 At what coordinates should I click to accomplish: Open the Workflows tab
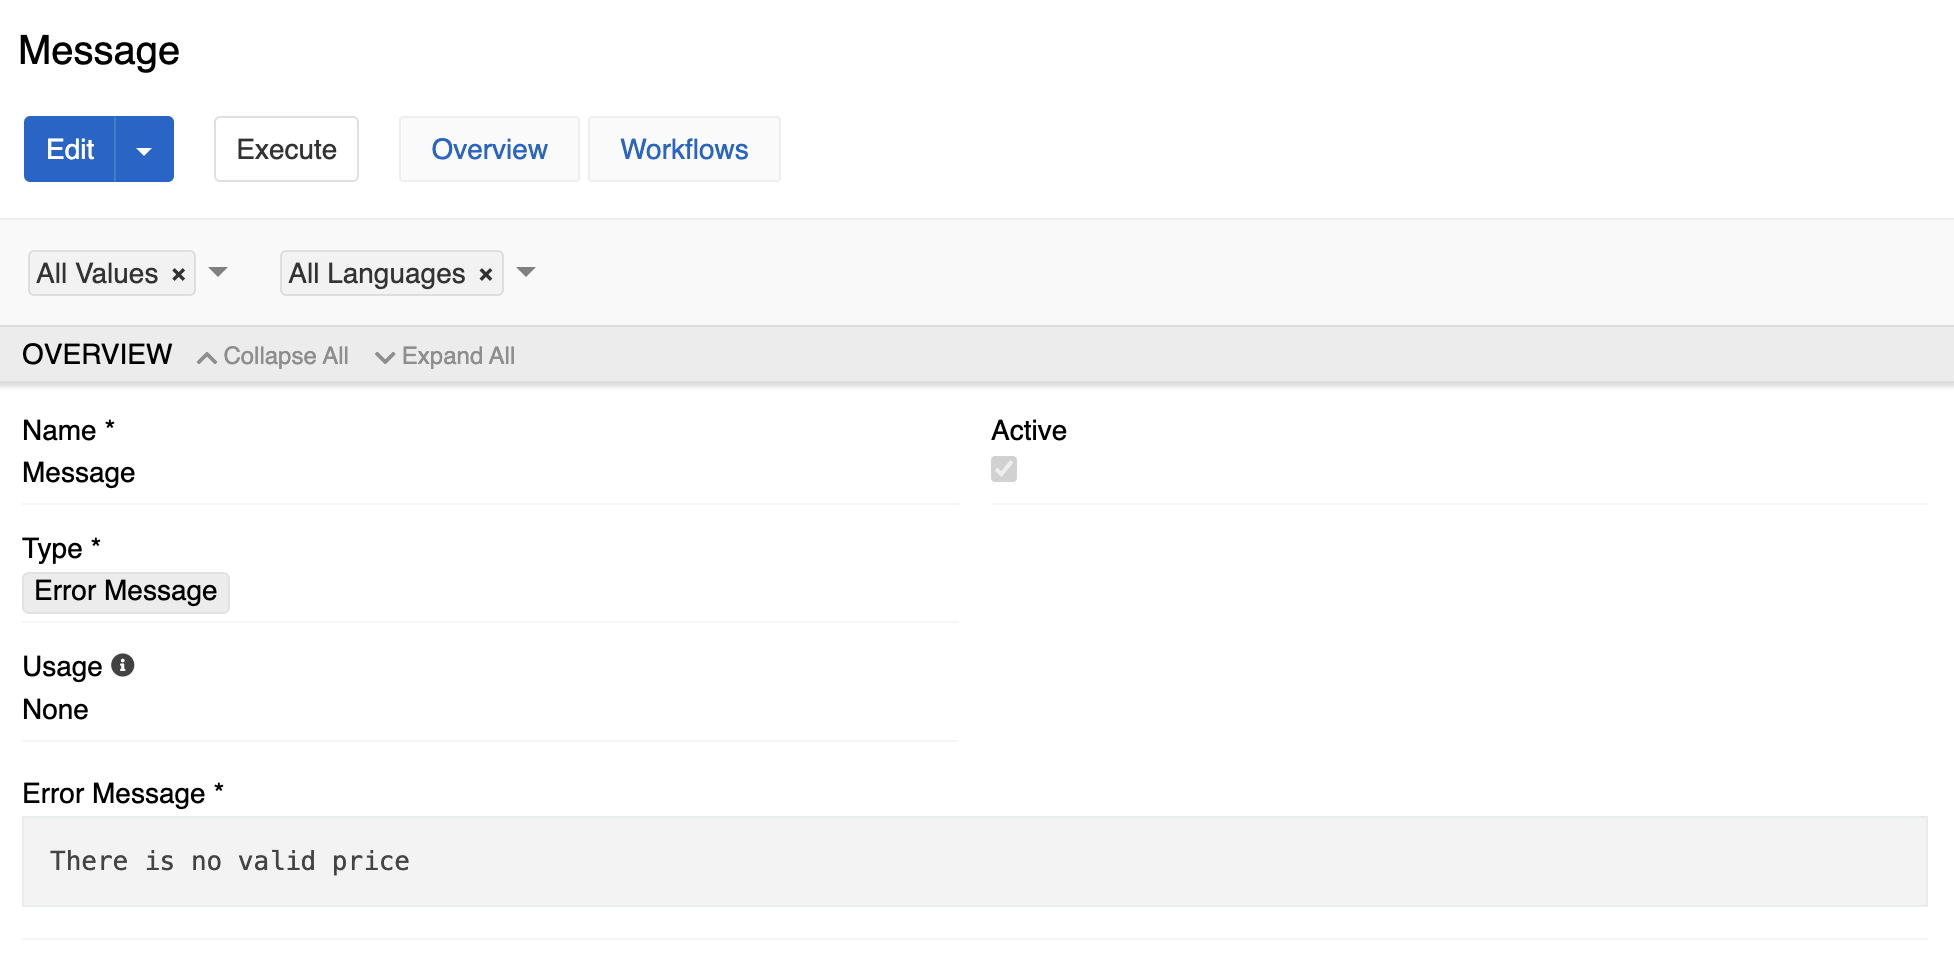tap(684, 149)
